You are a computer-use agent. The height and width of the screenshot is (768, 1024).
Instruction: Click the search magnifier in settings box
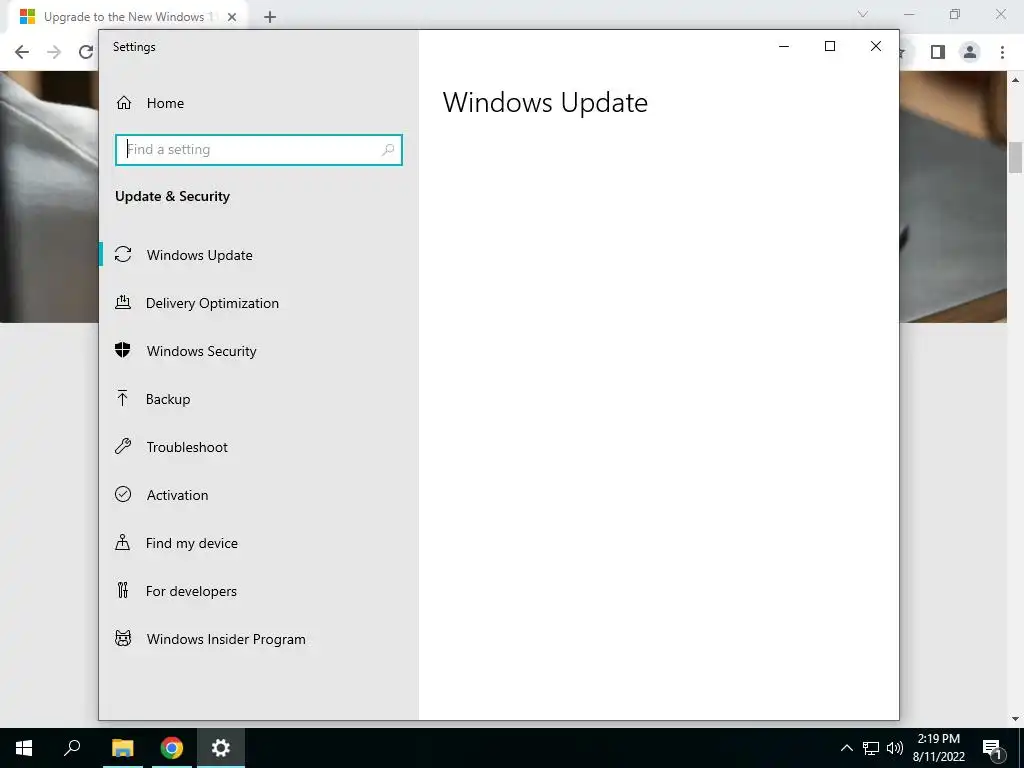388,150
